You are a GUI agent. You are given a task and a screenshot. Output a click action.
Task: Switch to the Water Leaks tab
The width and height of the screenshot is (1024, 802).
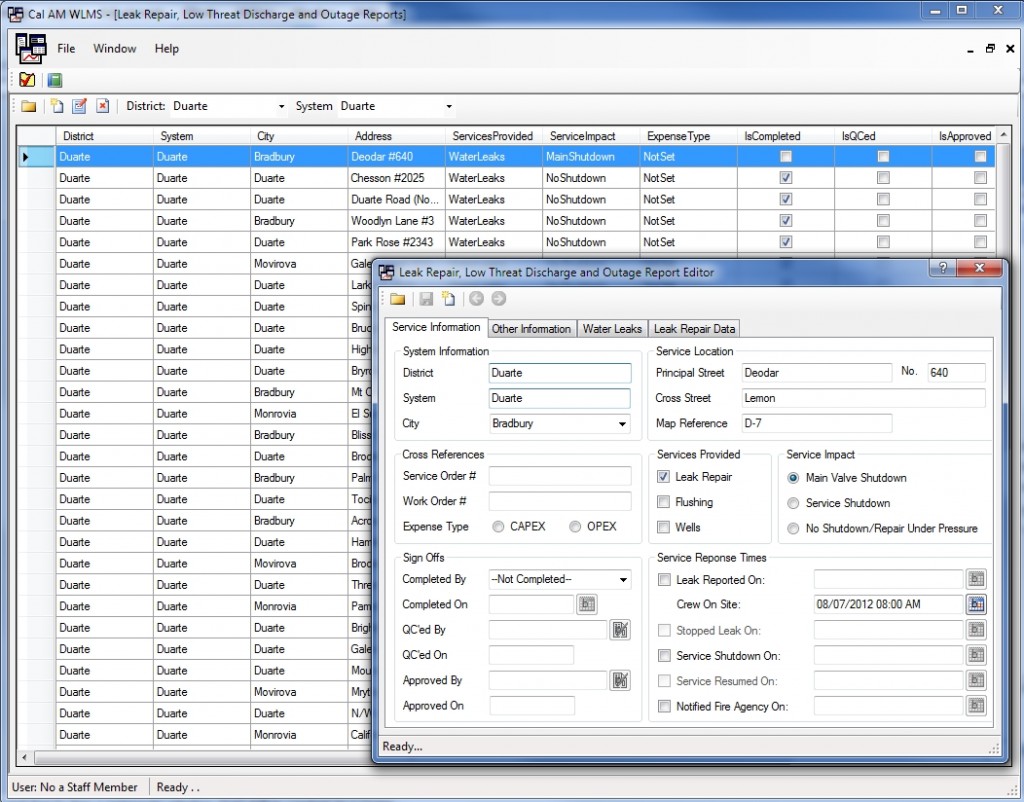pyautogui.click(x=612, y=329)
